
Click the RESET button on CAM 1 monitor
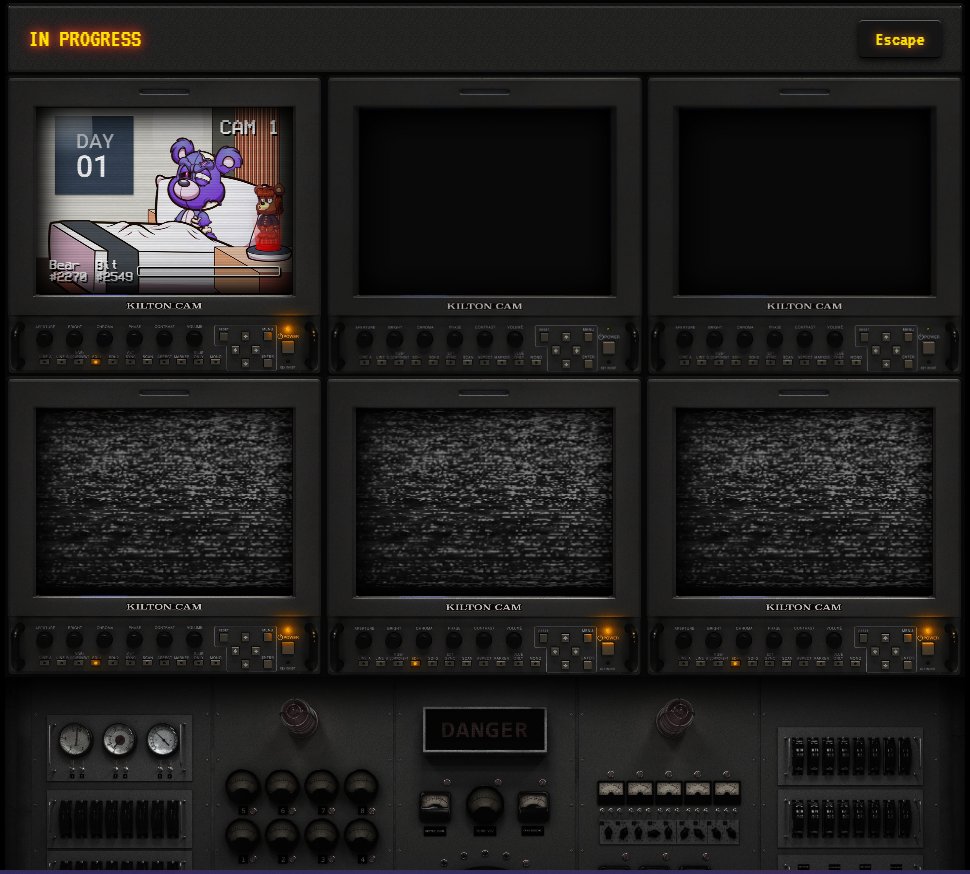point(223,336)
